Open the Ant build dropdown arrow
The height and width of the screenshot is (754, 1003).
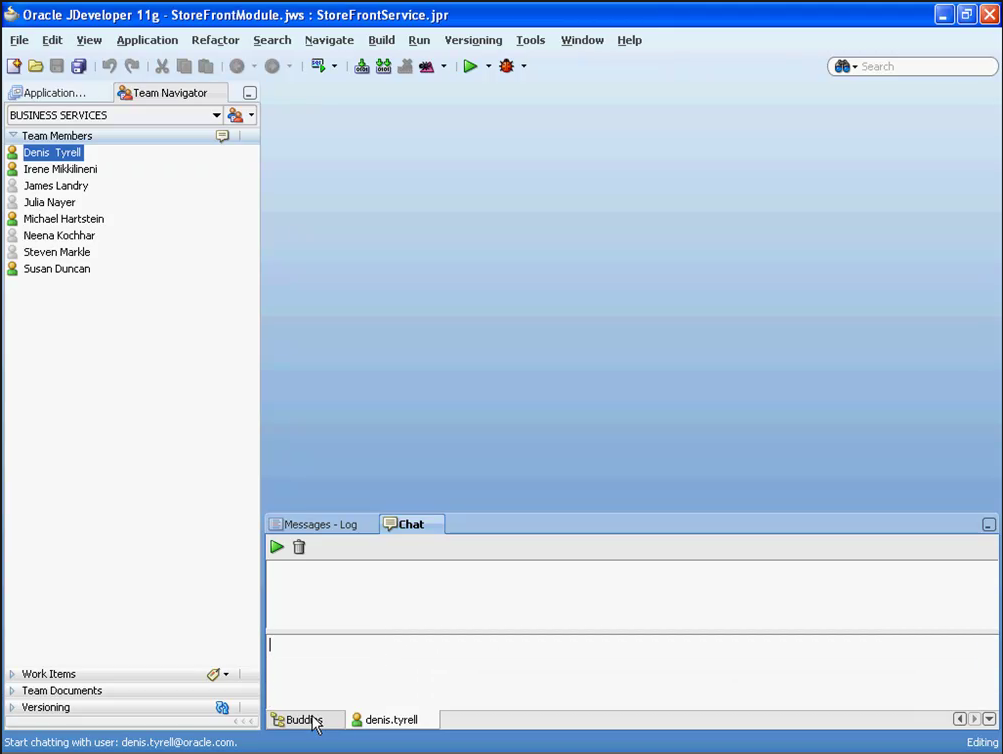tap(444, 66)
